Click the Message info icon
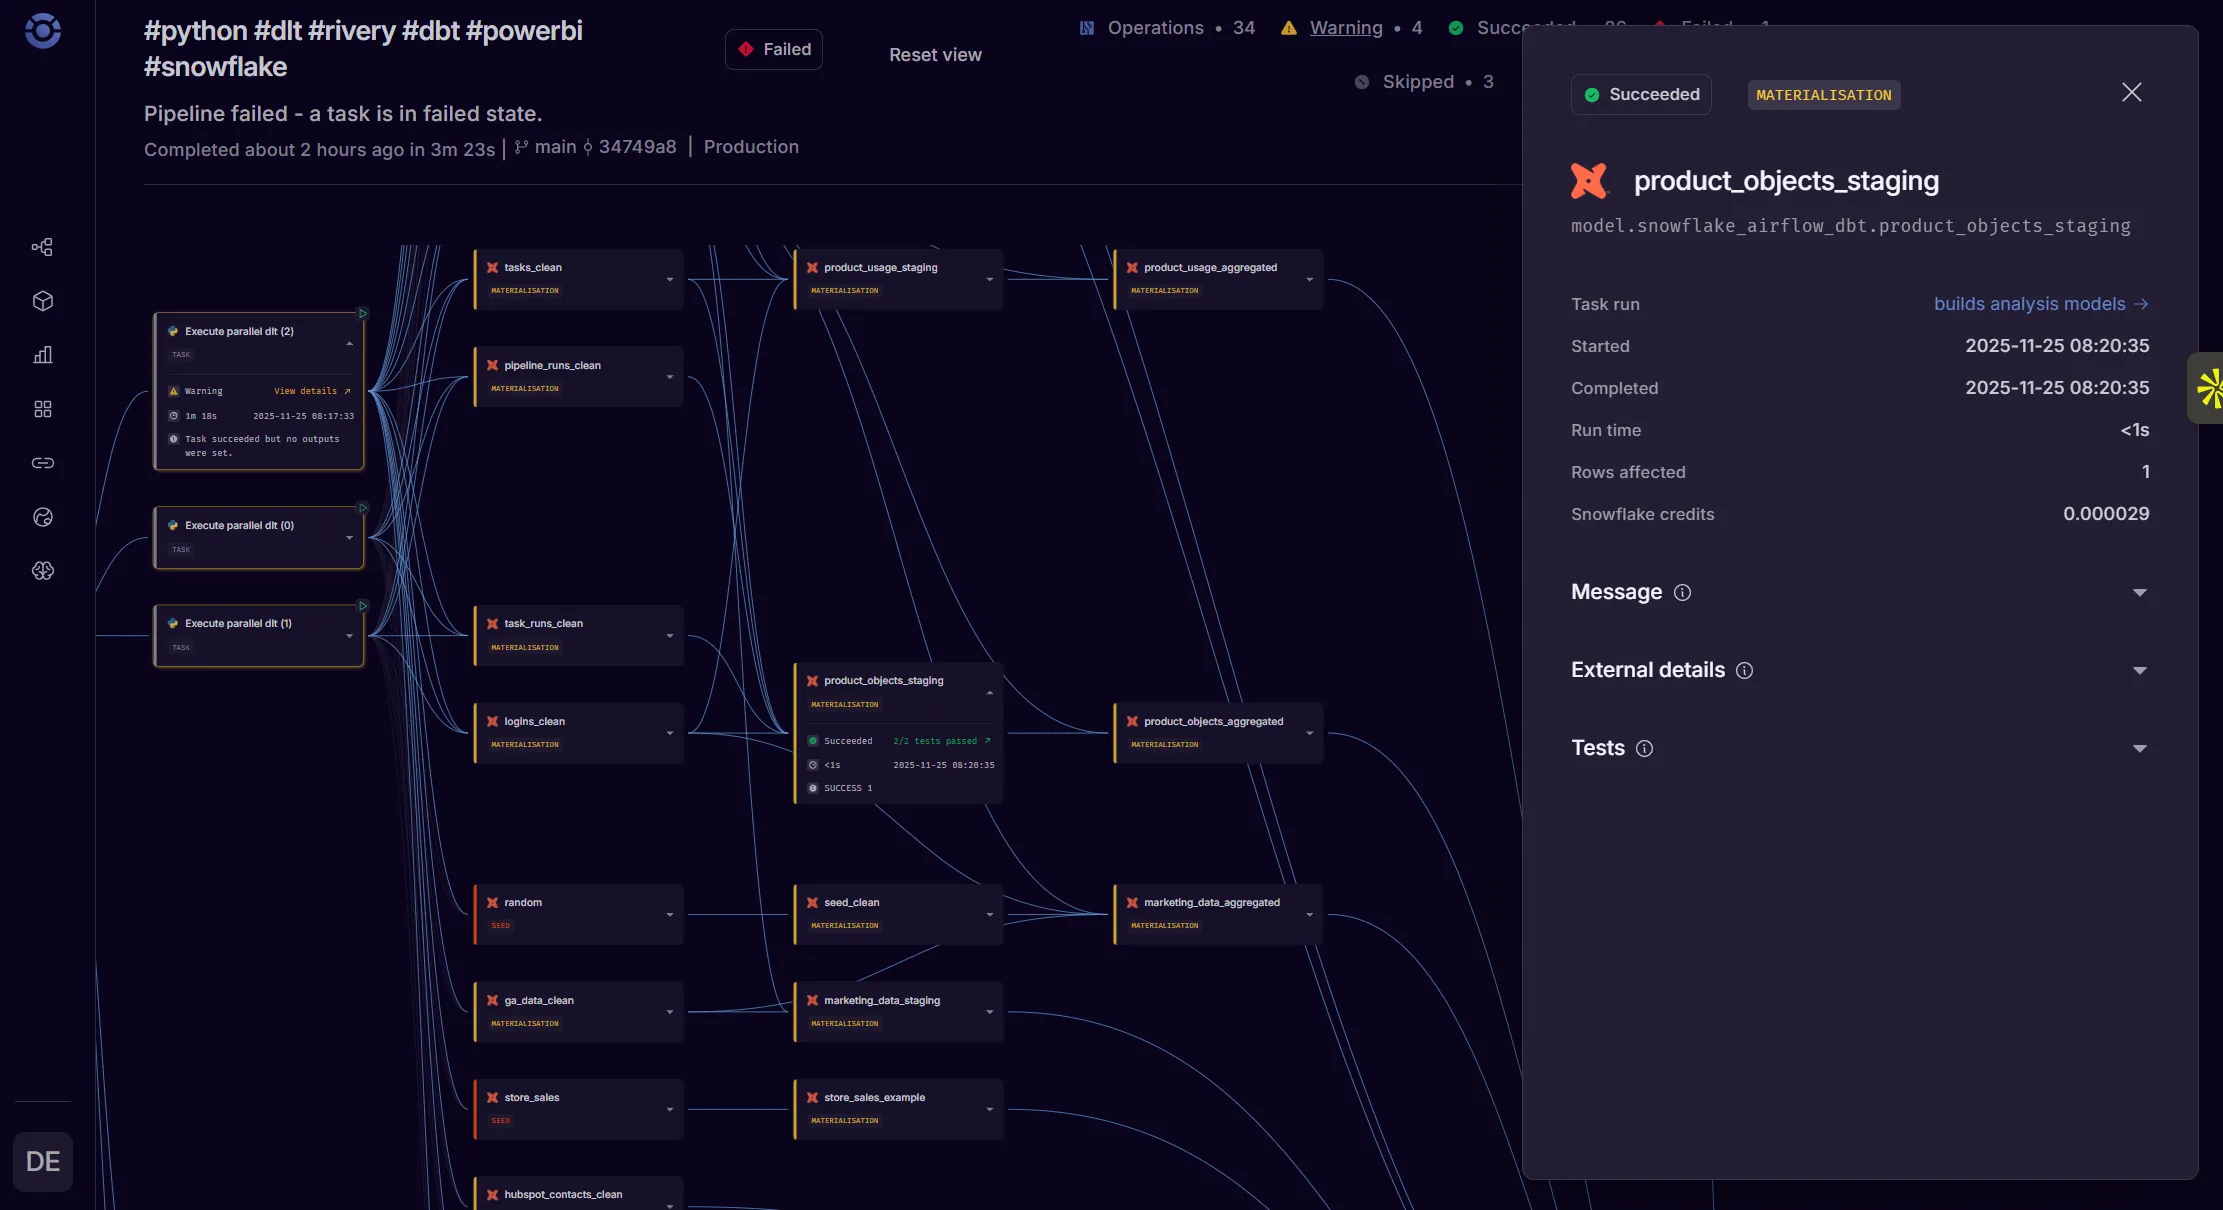Image resolution: width=2223 pixels, height=1210 pixels. 1682,593
